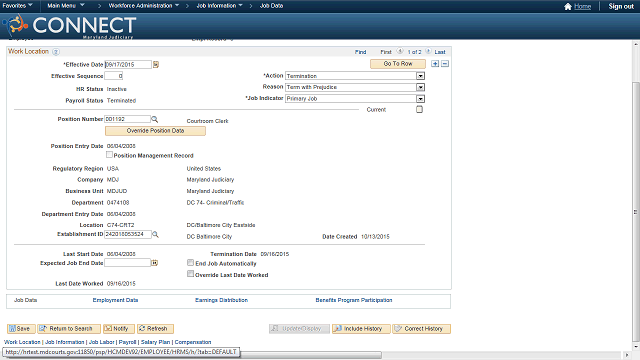Toggle the Current checkbox

[419, 109]
